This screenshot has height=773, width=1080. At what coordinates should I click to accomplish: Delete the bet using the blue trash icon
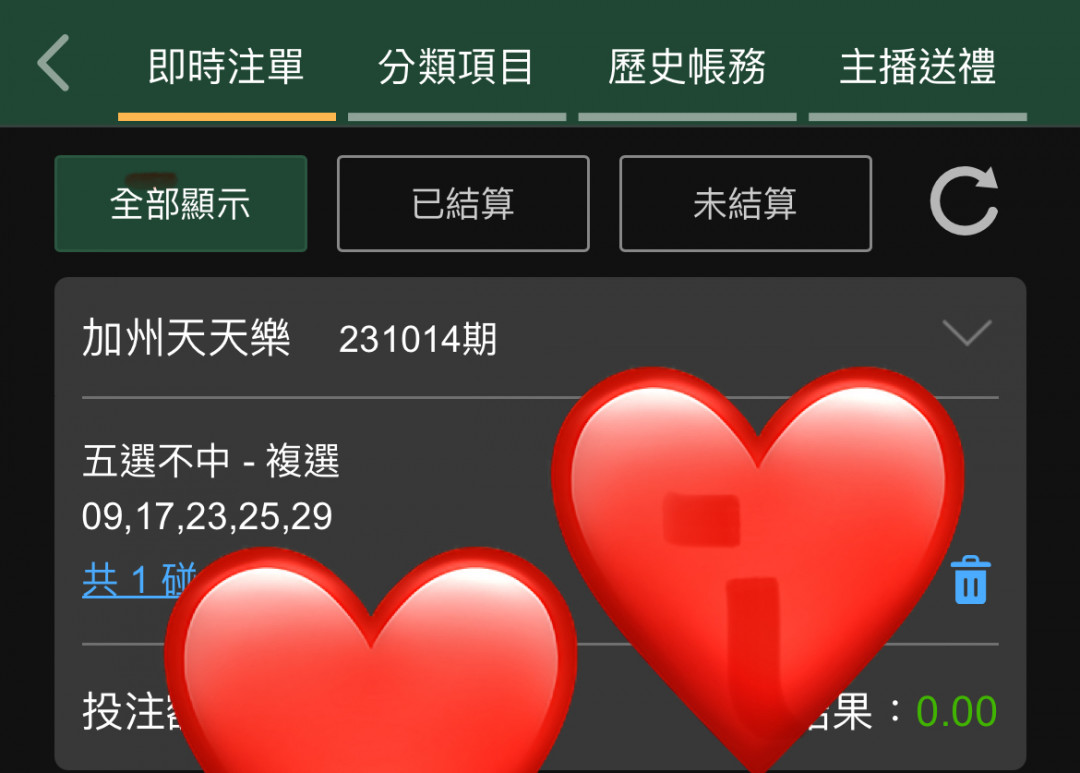[x=970, y=580]
